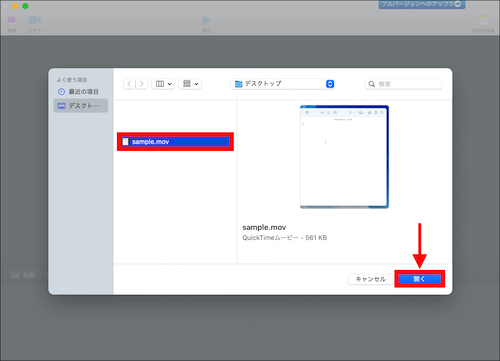Go back using the left chevron button

click(129, 84)
